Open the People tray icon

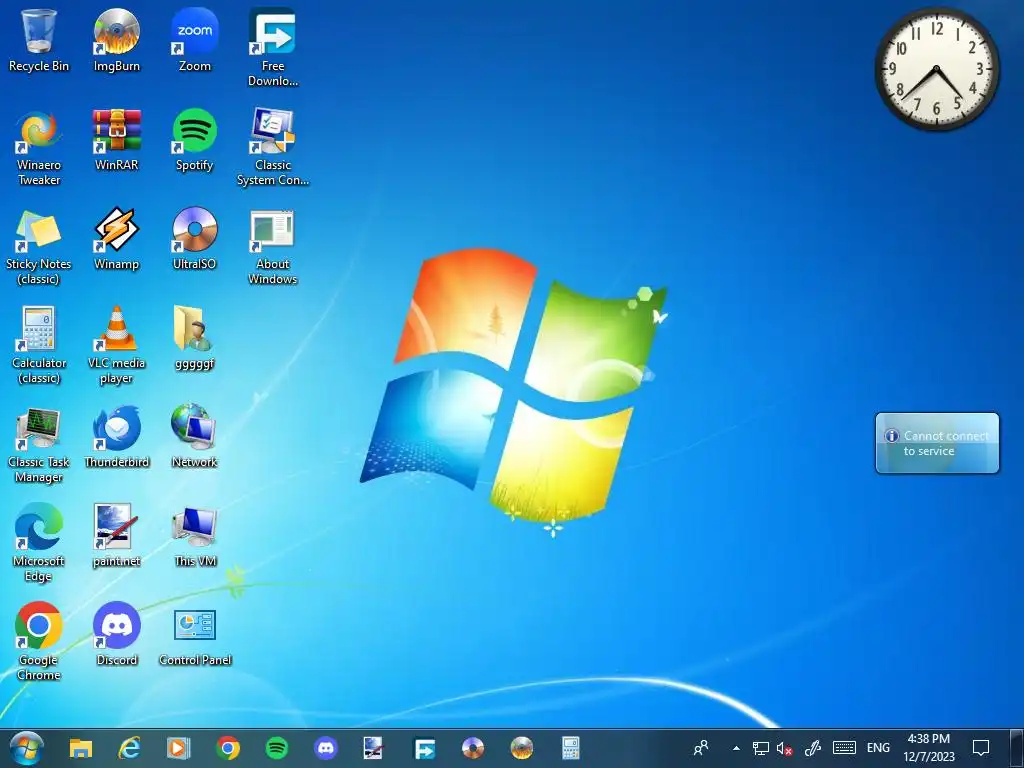(701, 748)
